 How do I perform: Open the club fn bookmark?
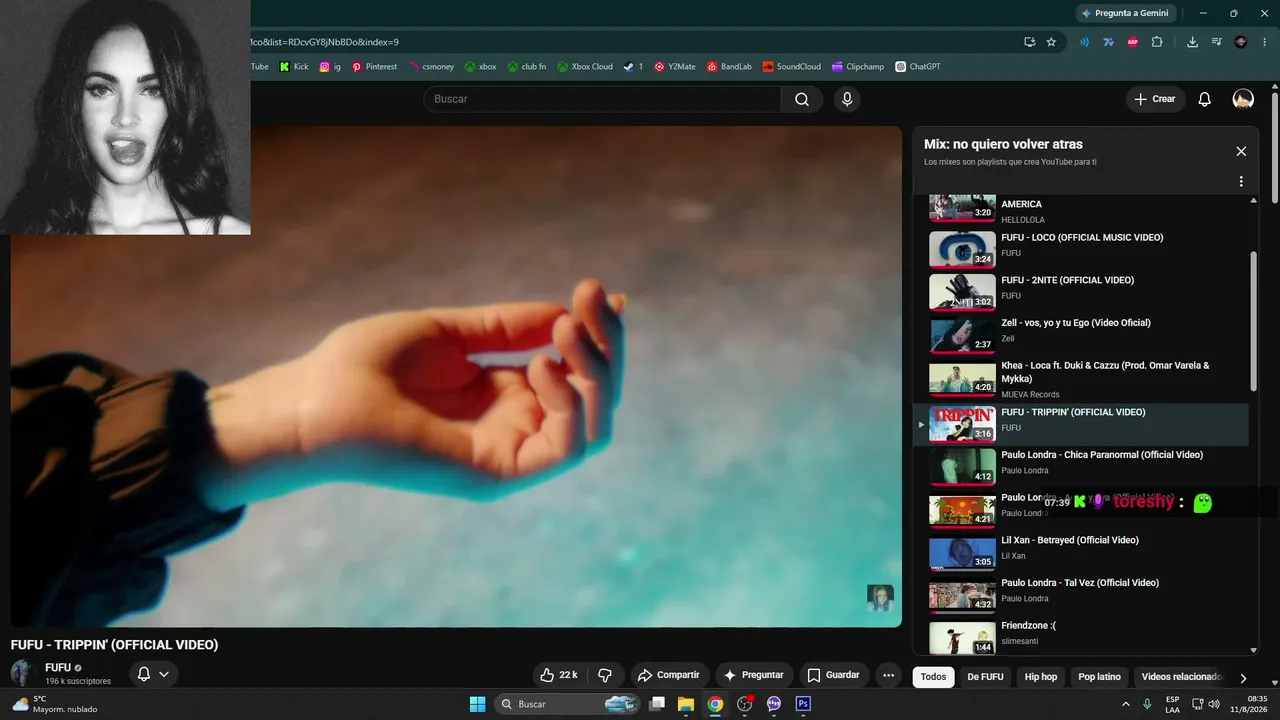point(527,67)
